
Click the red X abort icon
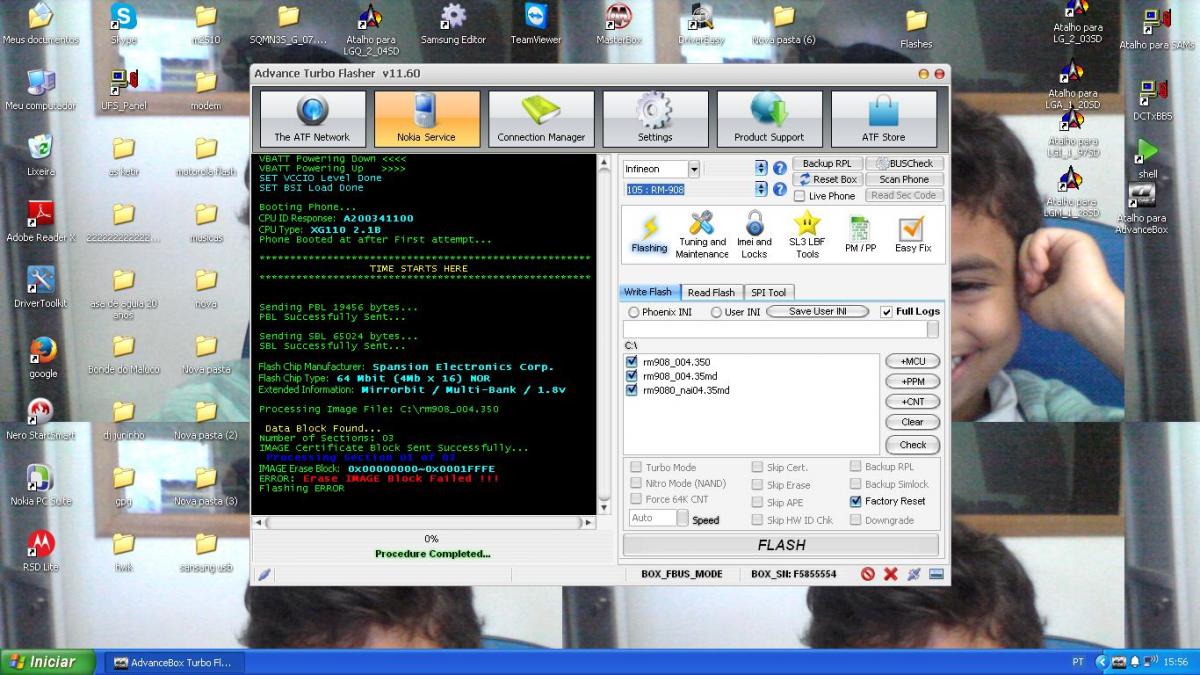point(890,574)
